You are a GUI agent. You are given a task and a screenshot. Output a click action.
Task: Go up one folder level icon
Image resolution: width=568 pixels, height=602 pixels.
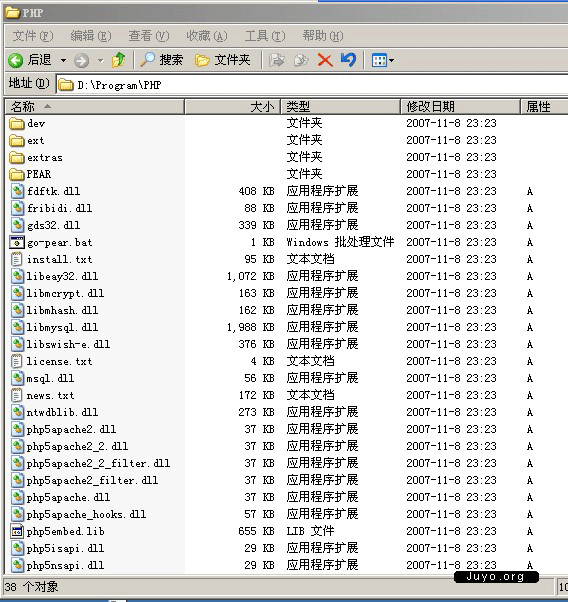tap(118, 60)
